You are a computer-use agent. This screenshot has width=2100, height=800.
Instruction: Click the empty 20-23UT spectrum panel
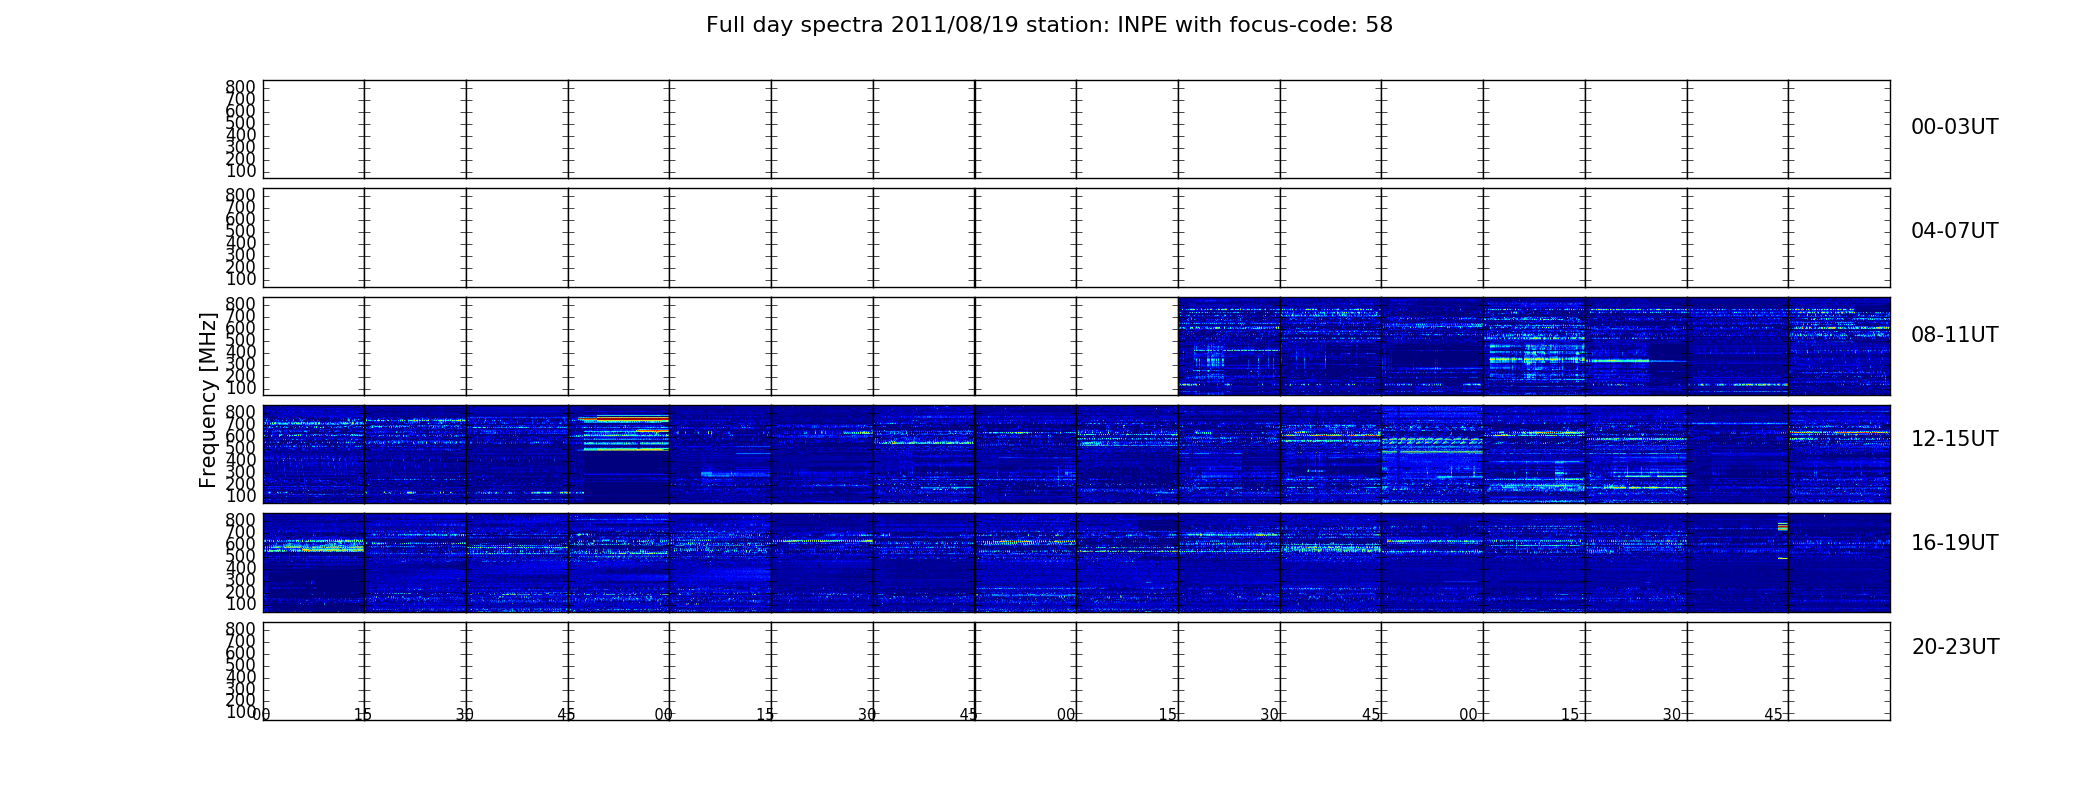[x=1076, y=671]
